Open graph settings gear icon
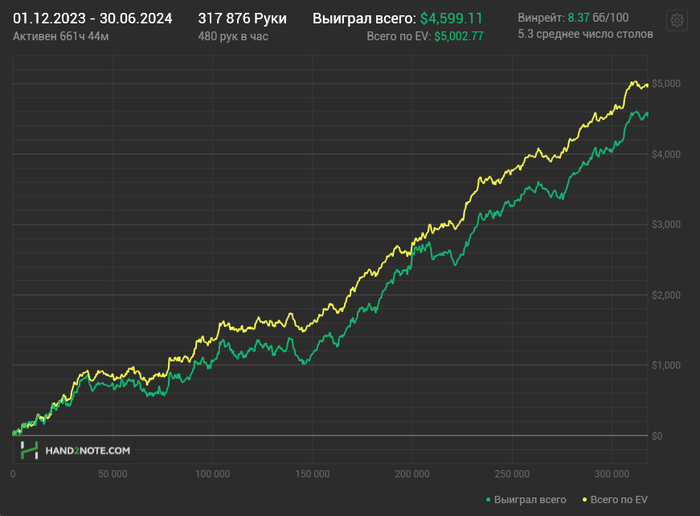700x516 pixels. click(677, 20)
